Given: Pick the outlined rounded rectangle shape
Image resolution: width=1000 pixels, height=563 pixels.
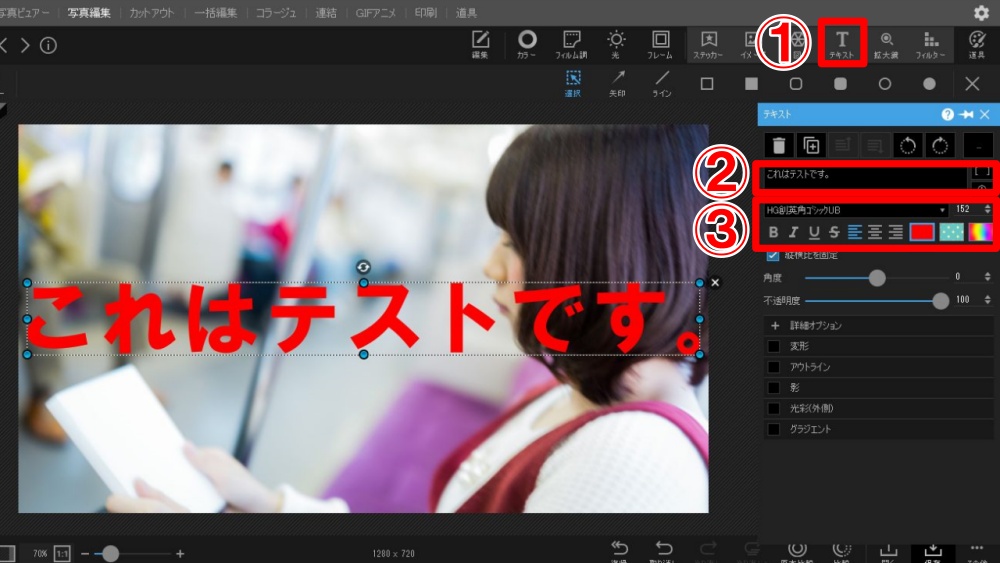Looking at the screenshot, I should click(796, 84).
